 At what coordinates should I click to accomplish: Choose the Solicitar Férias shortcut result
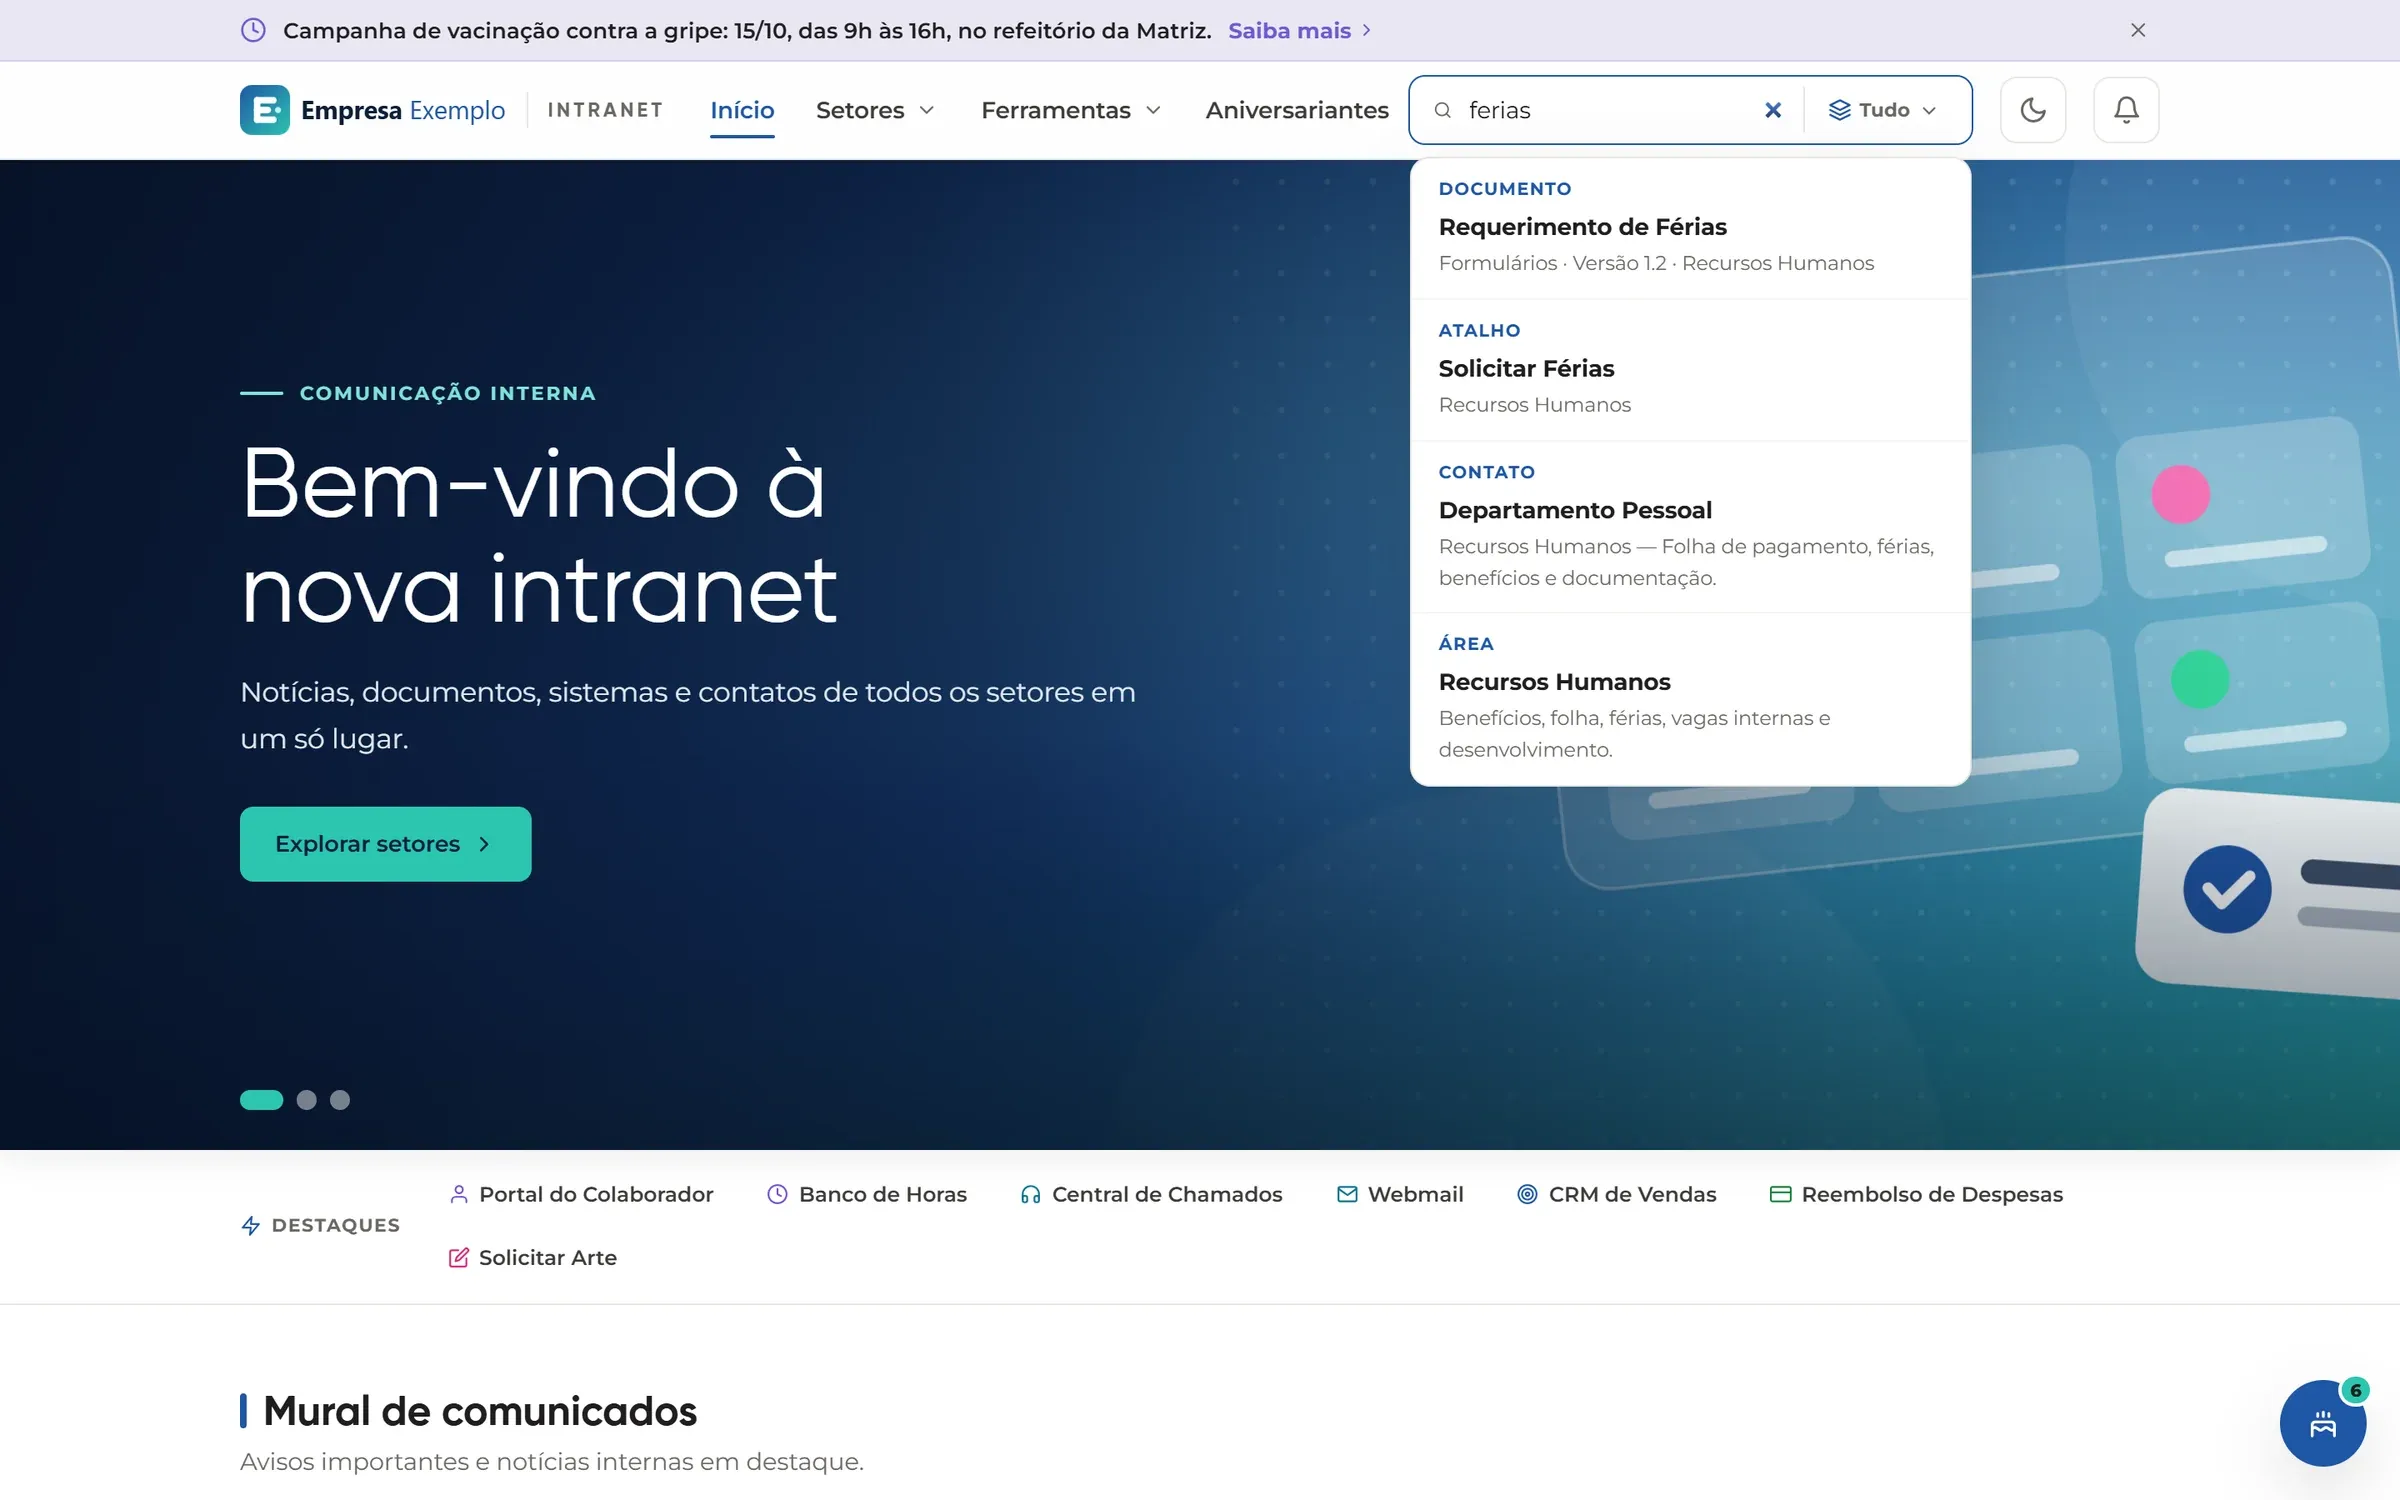pyautogui.click(x=1690, y=370)
